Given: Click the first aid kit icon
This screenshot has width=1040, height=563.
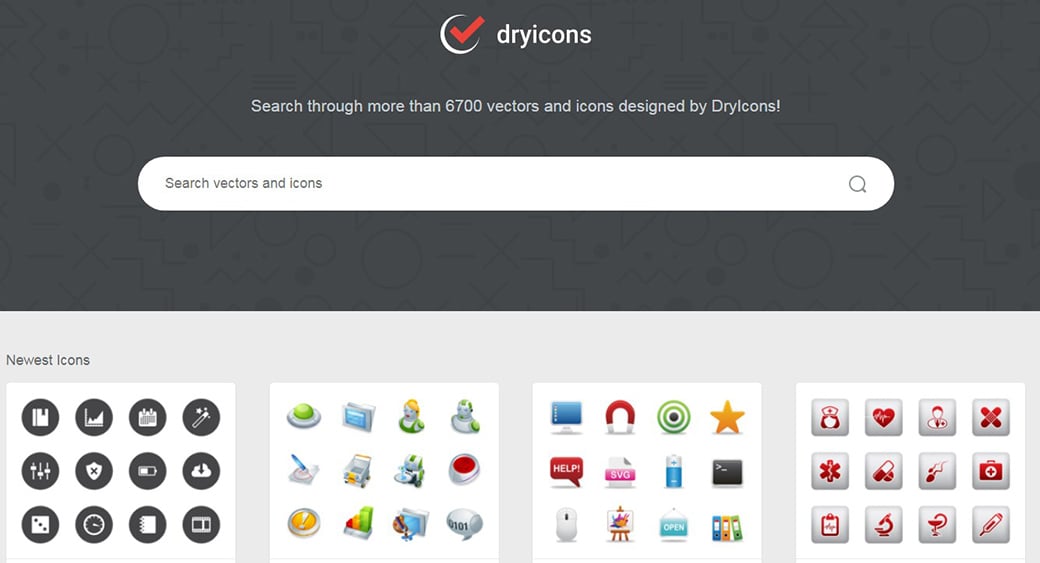Looking at the screenshot, I should tap(991, 471).
